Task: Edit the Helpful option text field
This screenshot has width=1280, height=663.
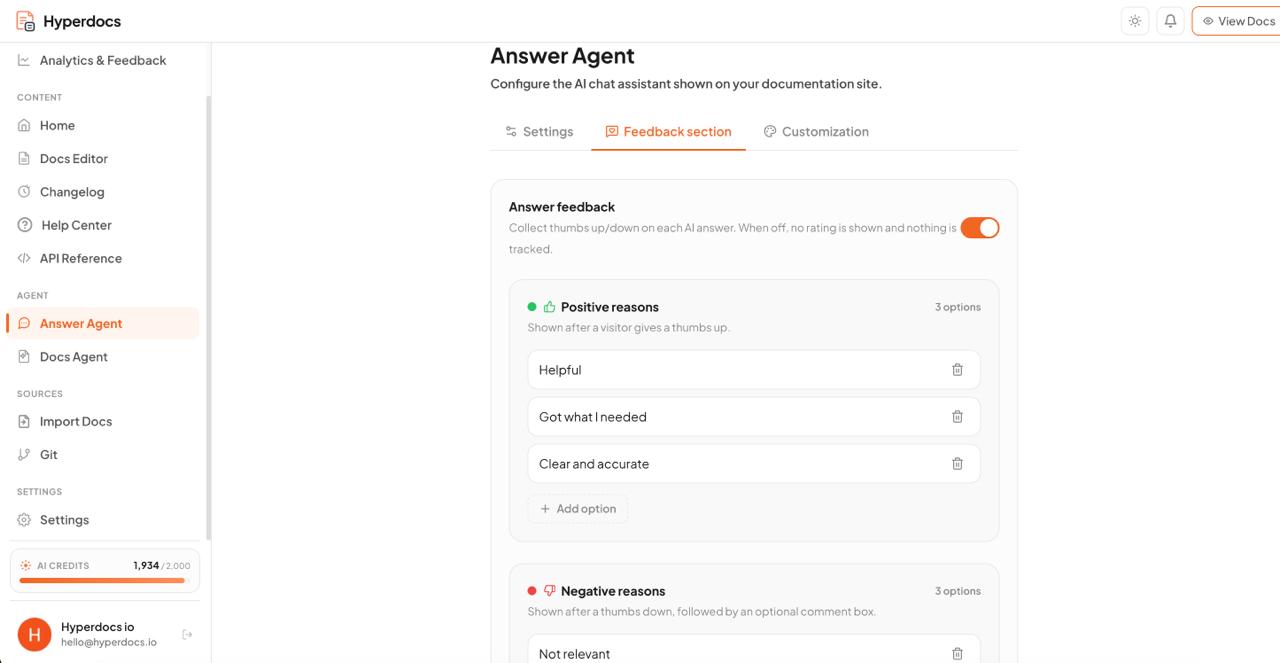Action: click(x=754, y=369)
